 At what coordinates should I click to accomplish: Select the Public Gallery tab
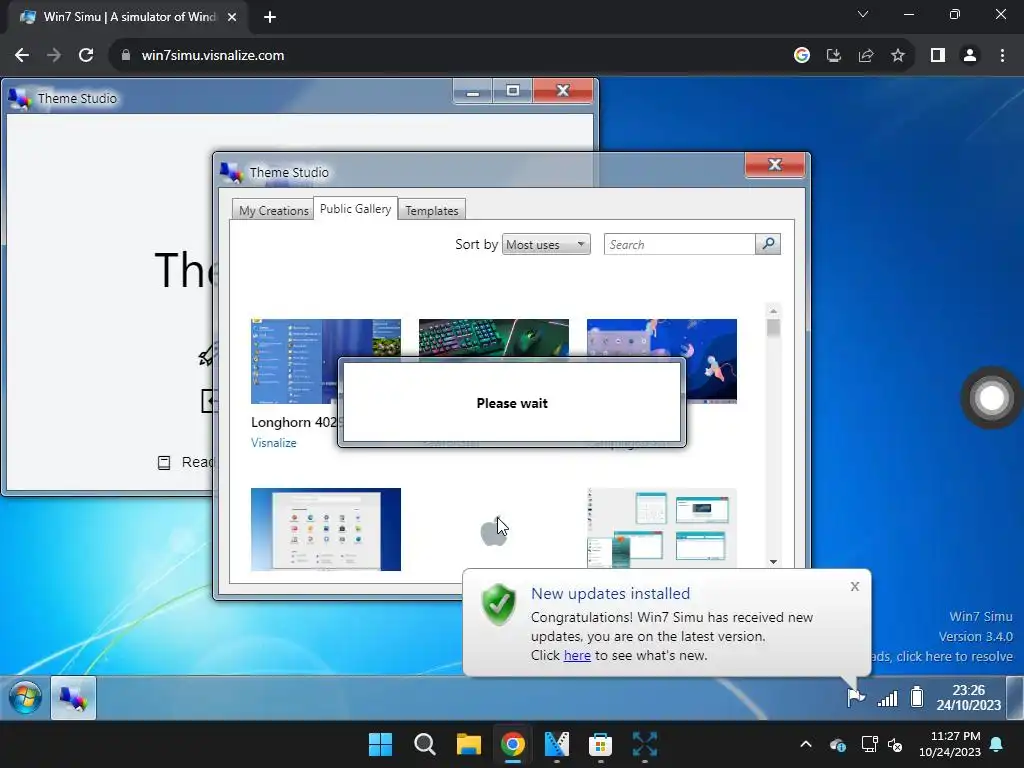pyautogui.click(x=355, y=208)
